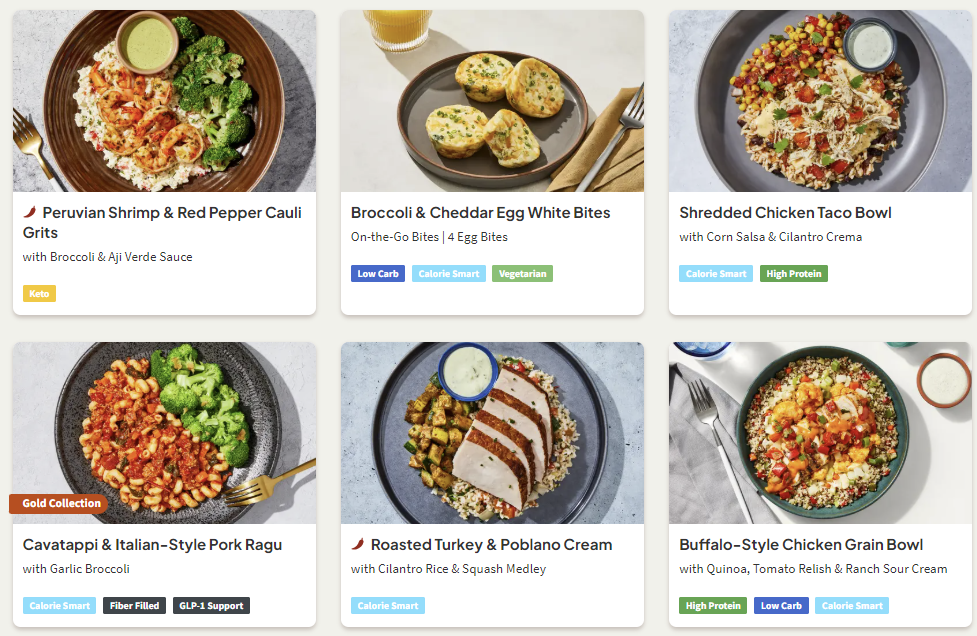This screenshot has height=636, width=977.
Task: Select the Fiber Filled tag
Action: pyautogui.click(x=134, y=606)
